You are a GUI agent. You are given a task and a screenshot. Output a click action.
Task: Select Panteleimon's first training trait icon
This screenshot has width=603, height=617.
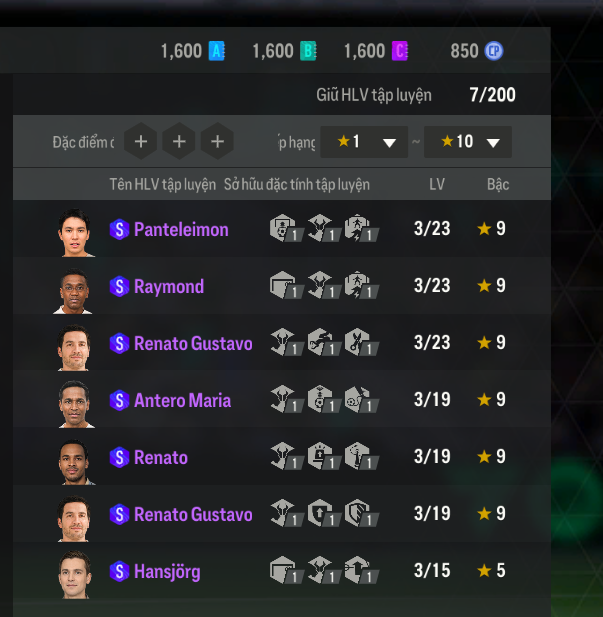pyautogui.click(x=286, y=228)
